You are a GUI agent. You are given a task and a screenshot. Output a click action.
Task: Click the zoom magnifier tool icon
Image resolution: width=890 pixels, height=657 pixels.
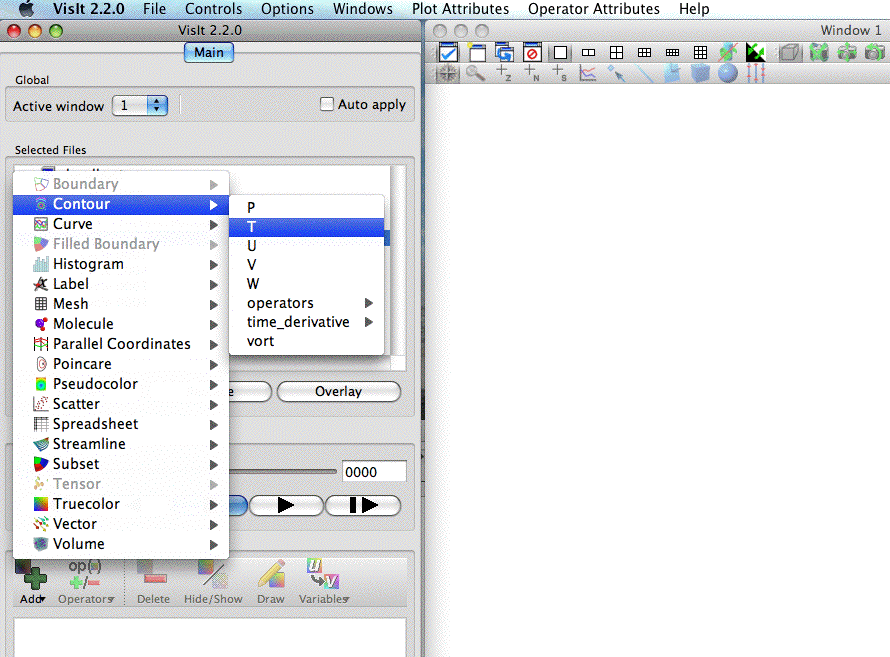[475, 72]
